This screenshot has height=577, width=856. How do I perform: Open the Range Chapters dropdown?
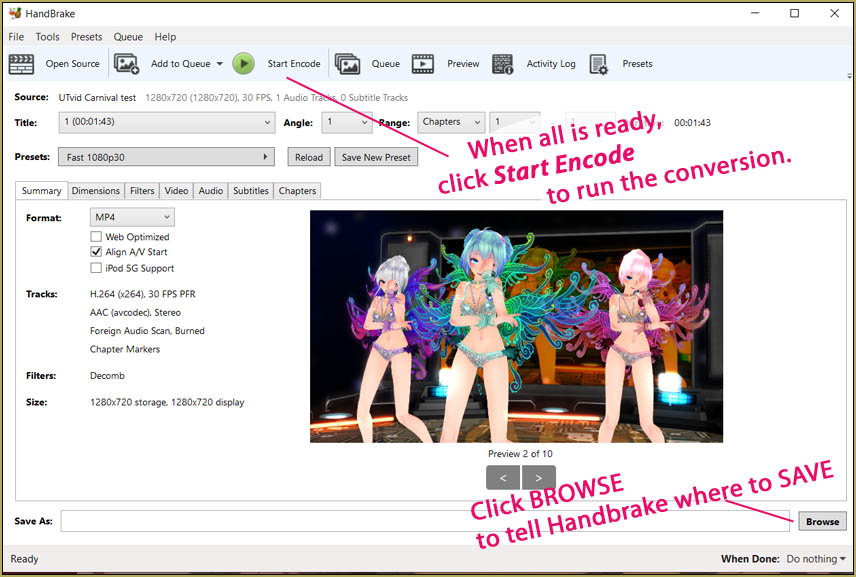[x=451, y=122]
